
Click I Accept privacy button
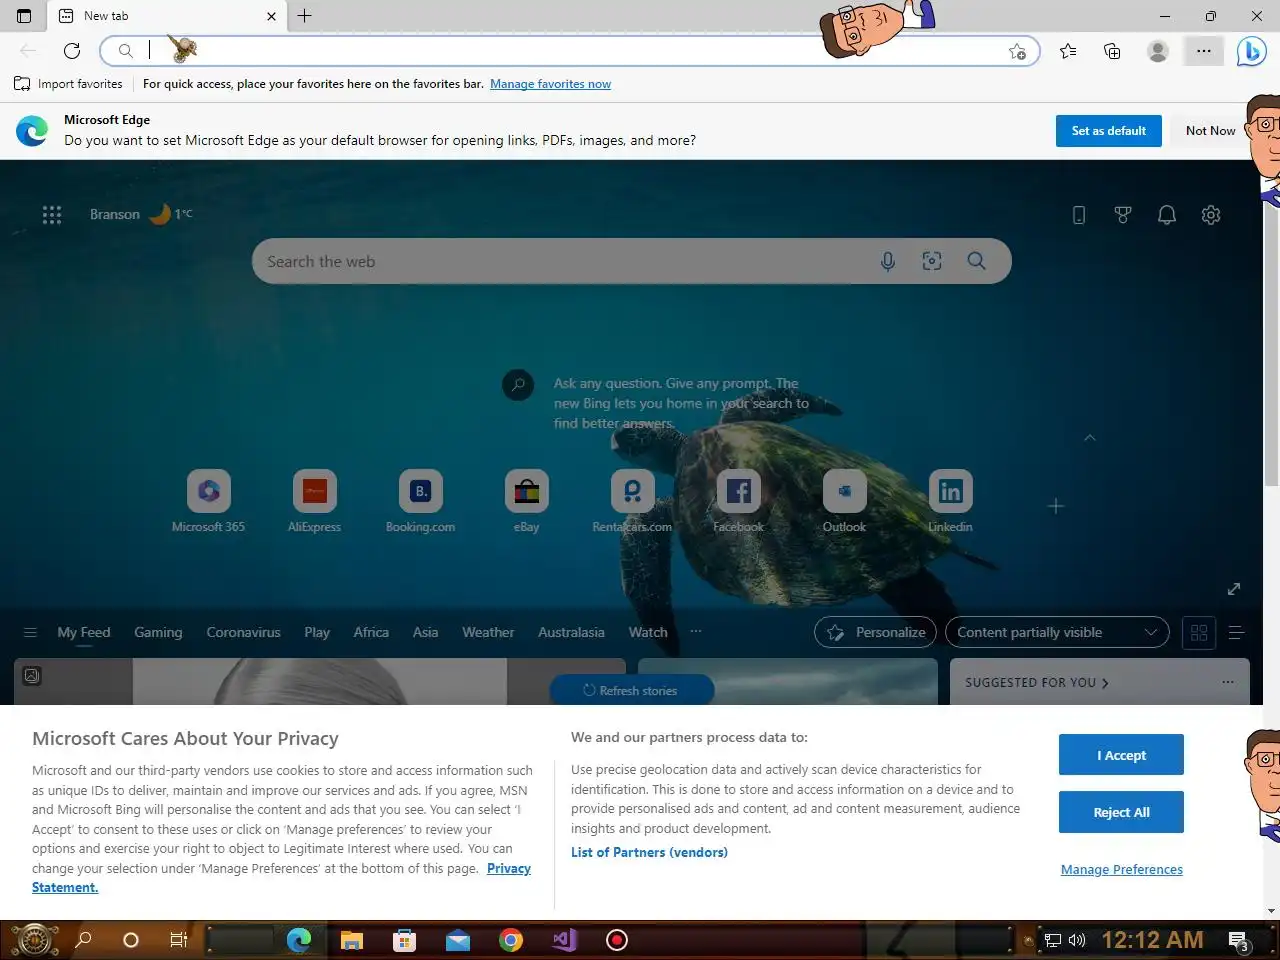[1121, 755]
